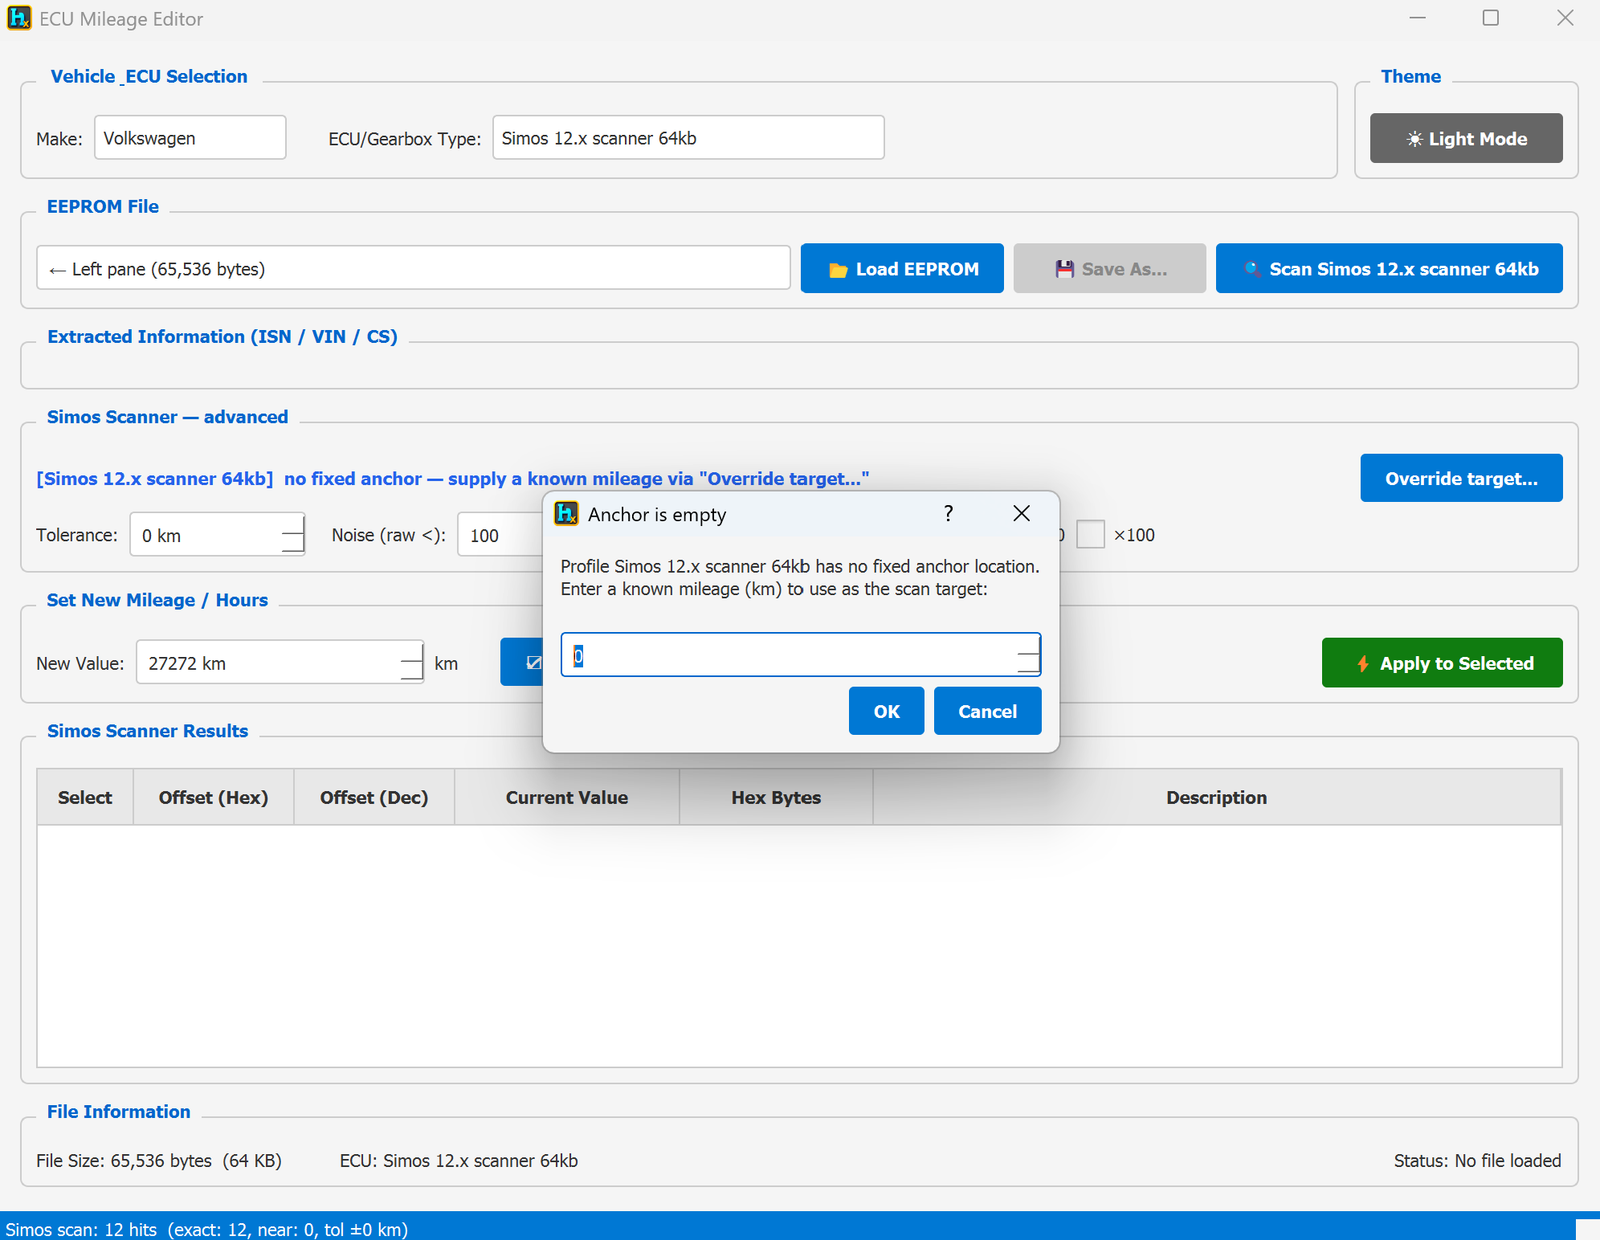
Task: Click the 'Set New Mileage / Hours' heading
Action: point(157,599)
